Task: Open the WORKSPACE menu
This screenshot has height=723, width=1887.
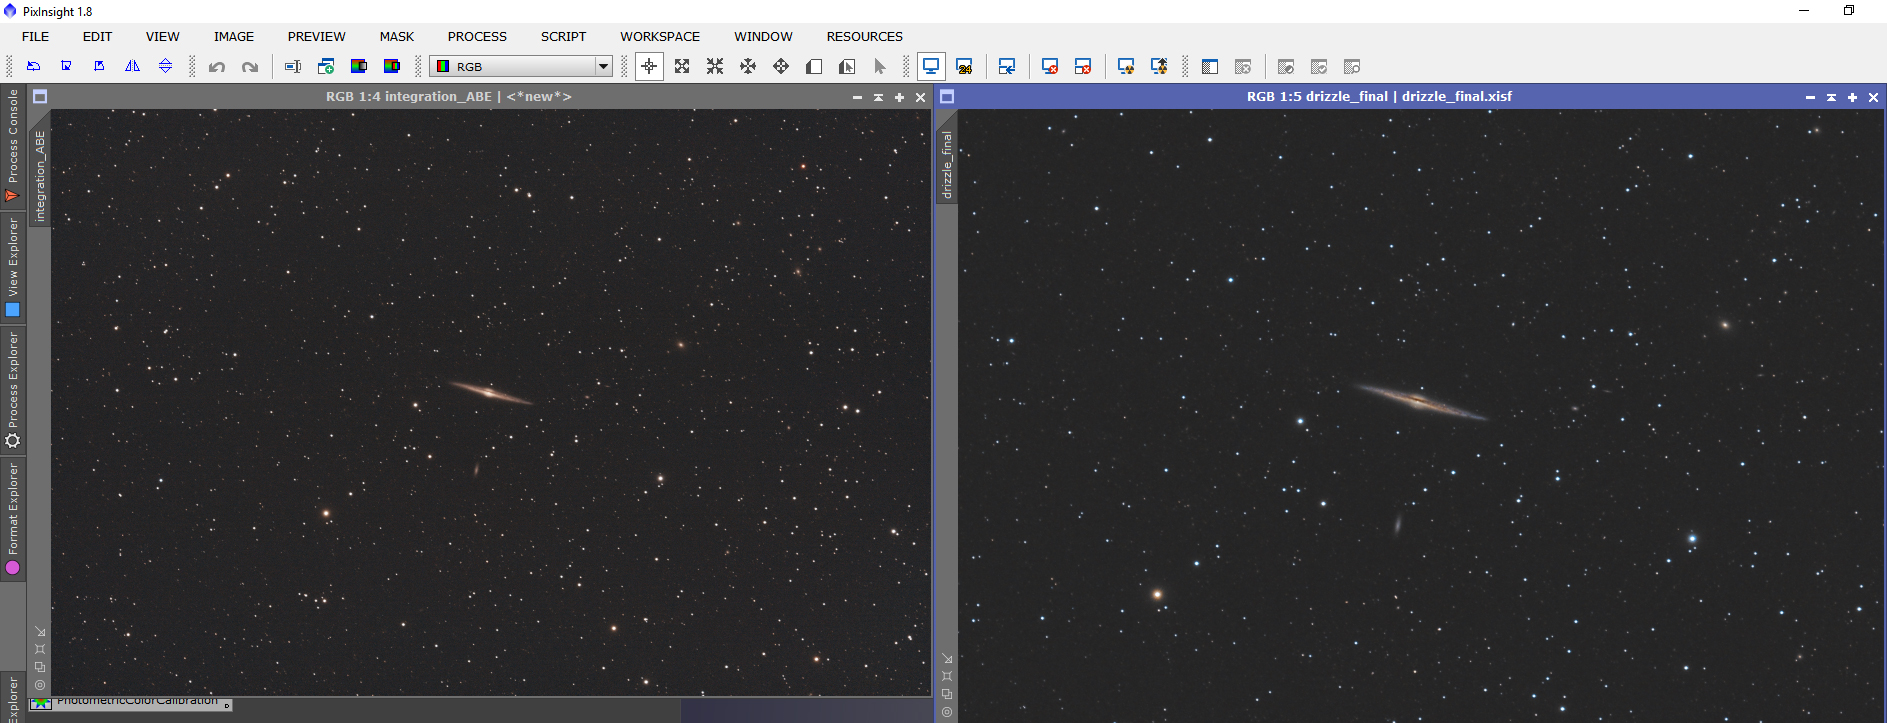Action: pyautogui.click(x=660, y=36)
